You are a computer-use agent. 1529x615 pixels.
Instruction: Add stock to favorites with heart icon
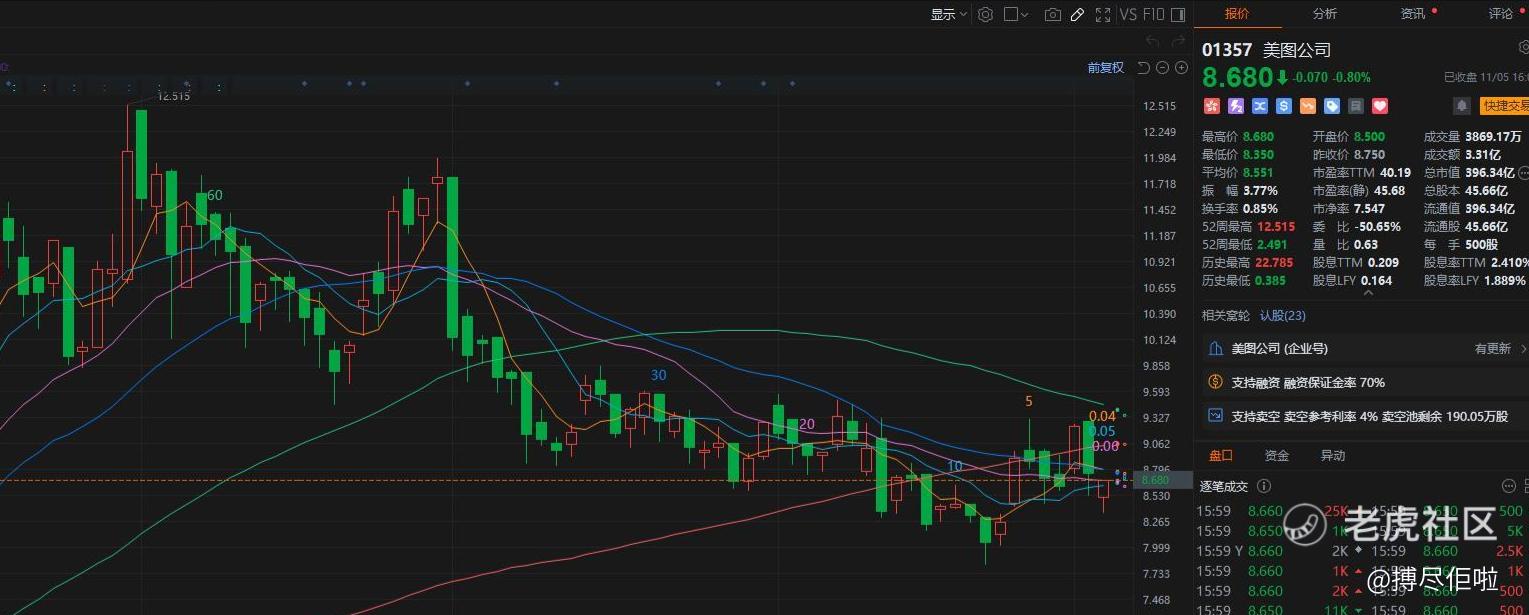tap(1380, 106)
